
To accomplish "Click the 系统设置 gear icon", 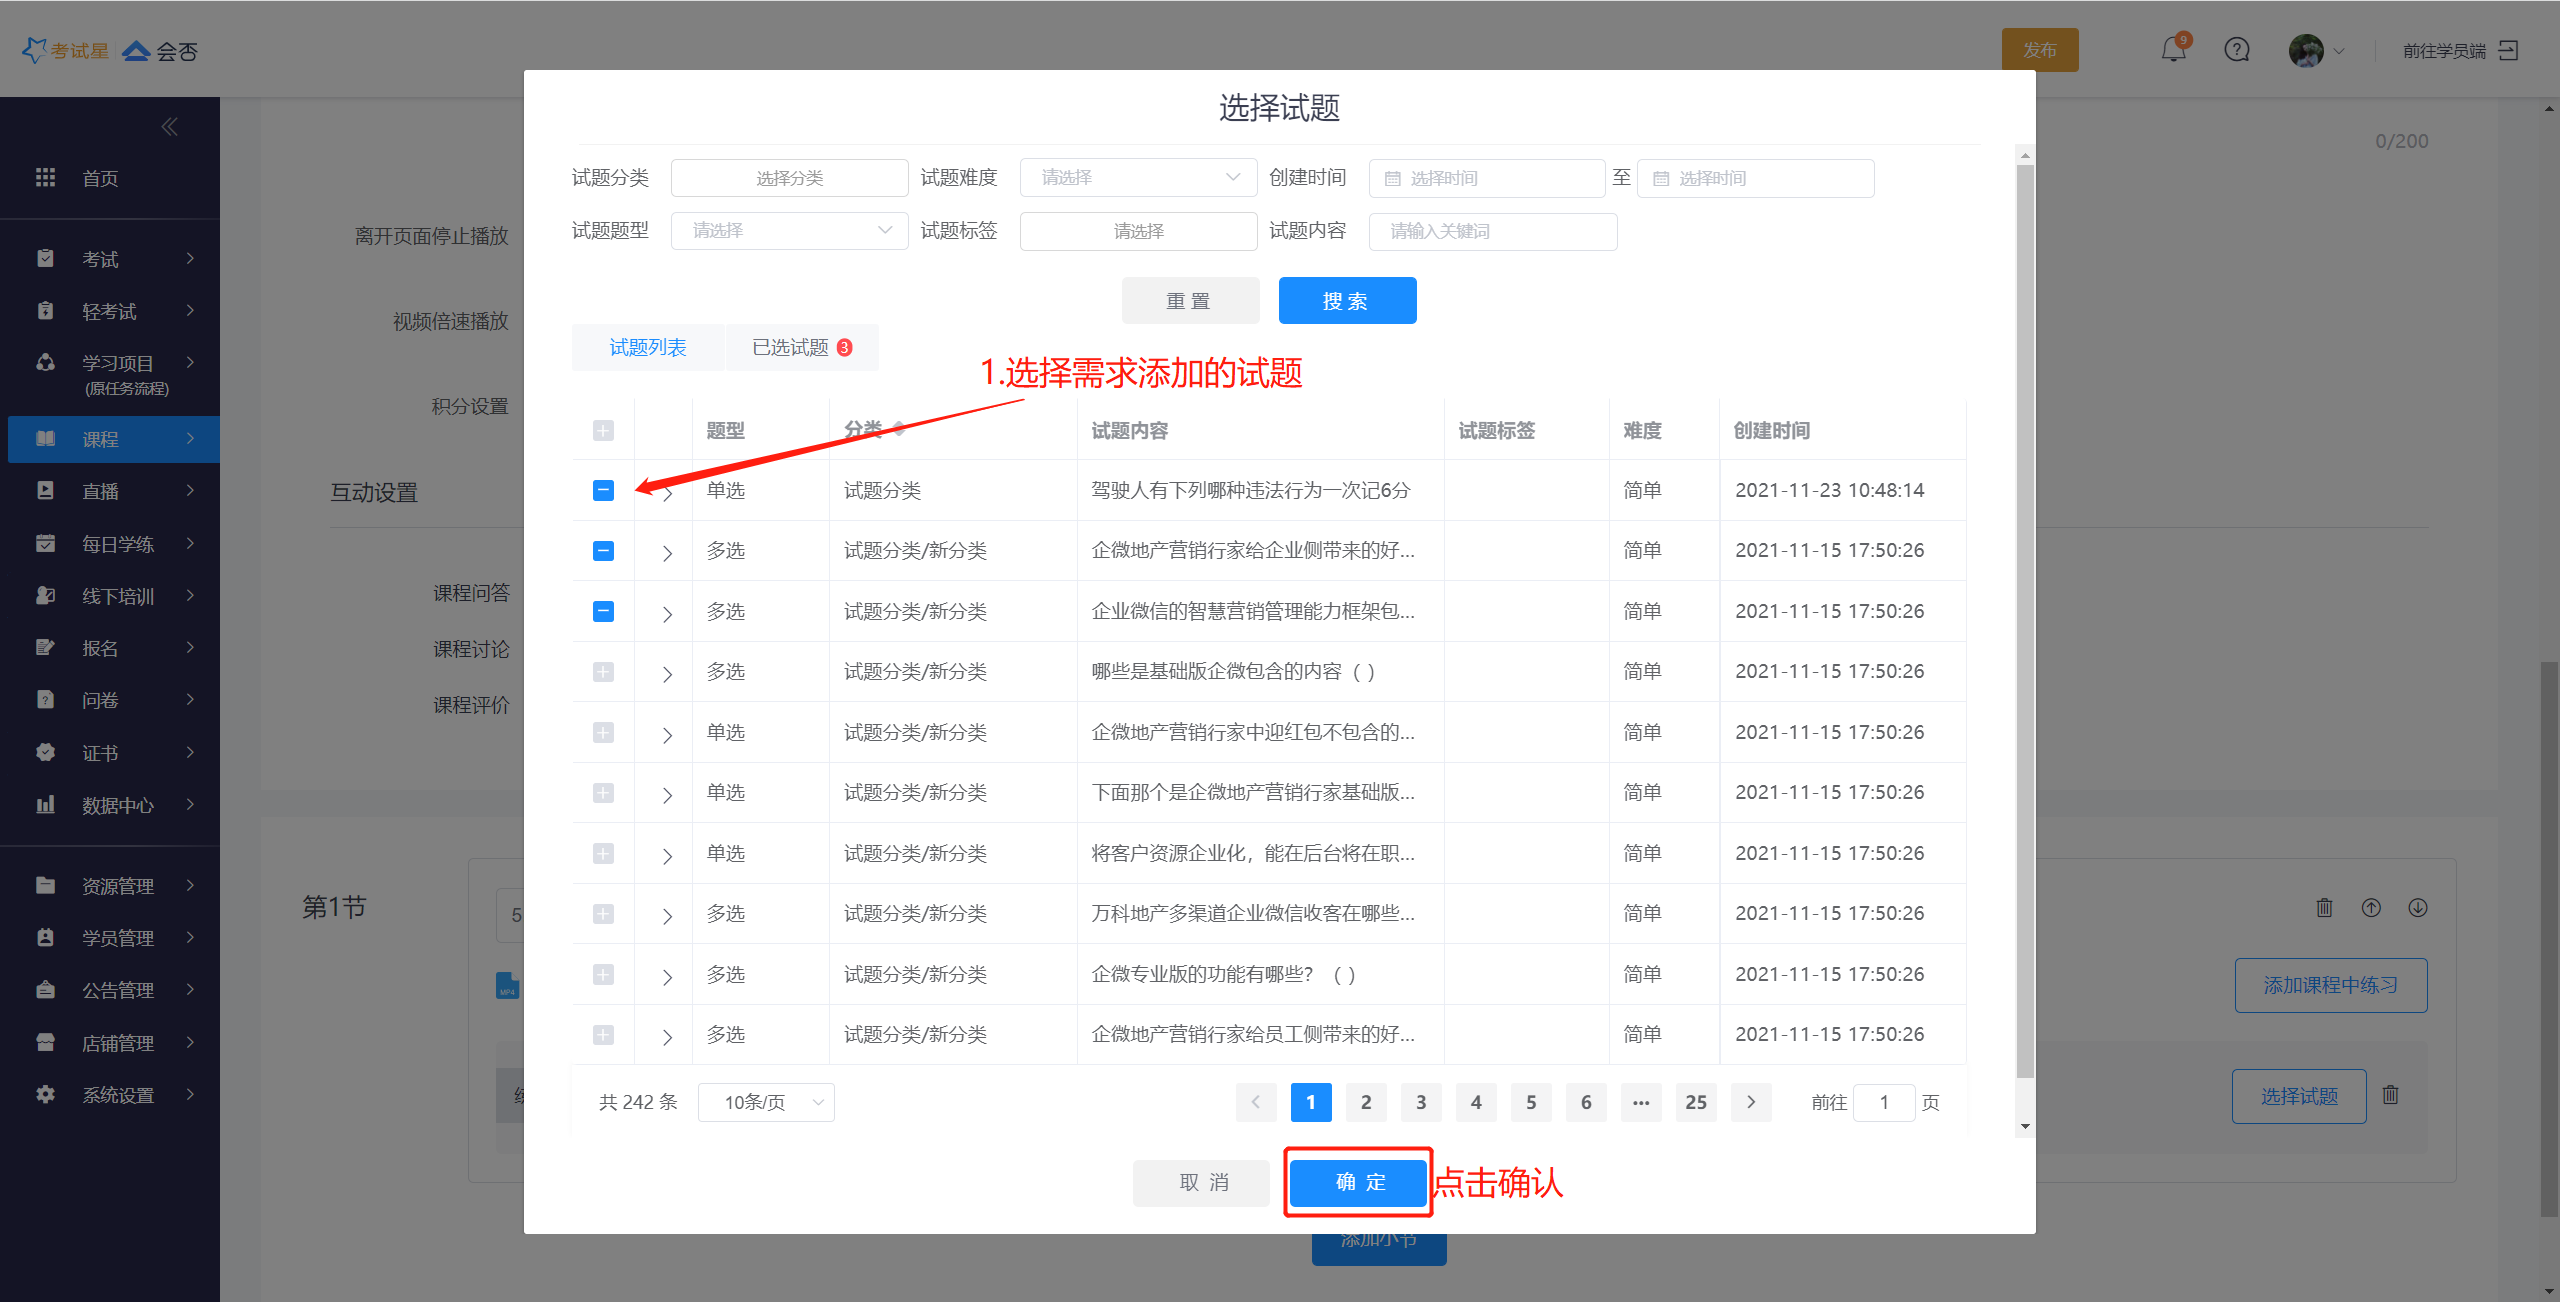I will pos(45,1095).
